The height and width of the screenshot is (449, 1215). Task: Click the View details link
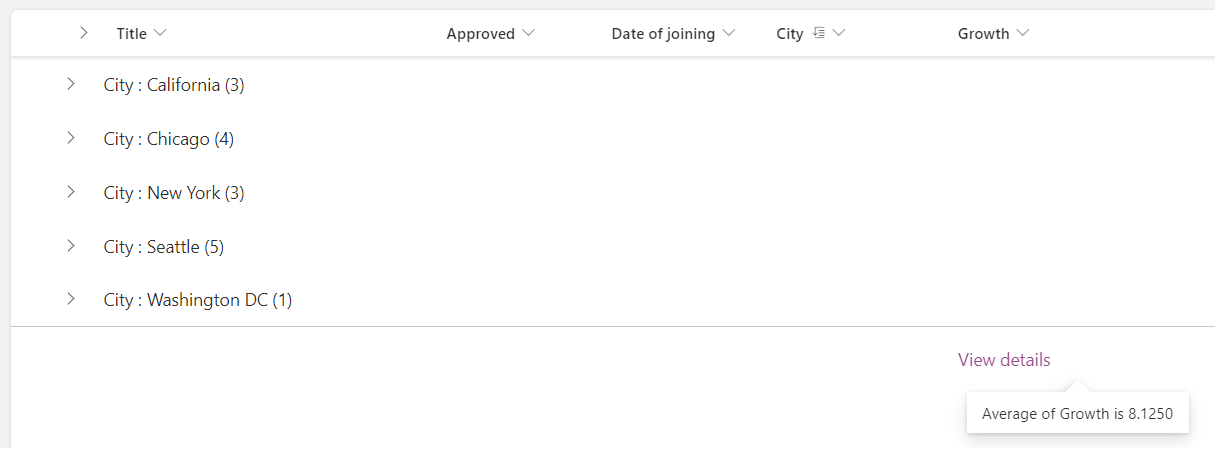pyautogui.click(x=1004, y=360)
